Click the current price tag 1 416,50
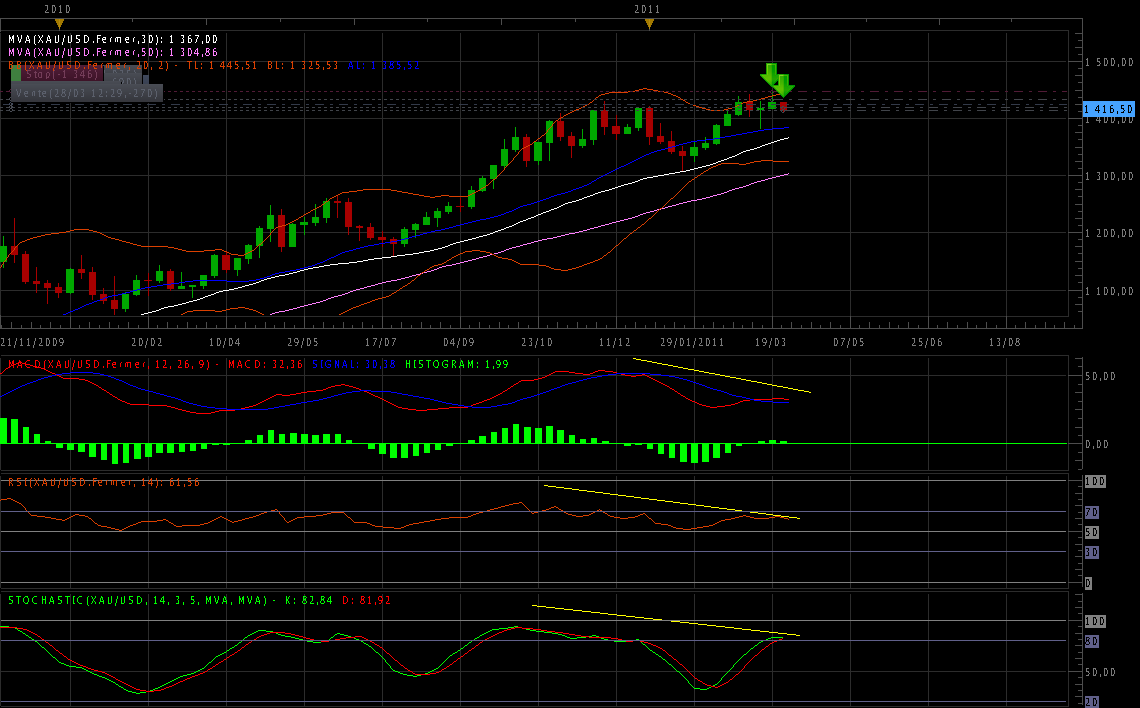 [x=1110, y=108]
